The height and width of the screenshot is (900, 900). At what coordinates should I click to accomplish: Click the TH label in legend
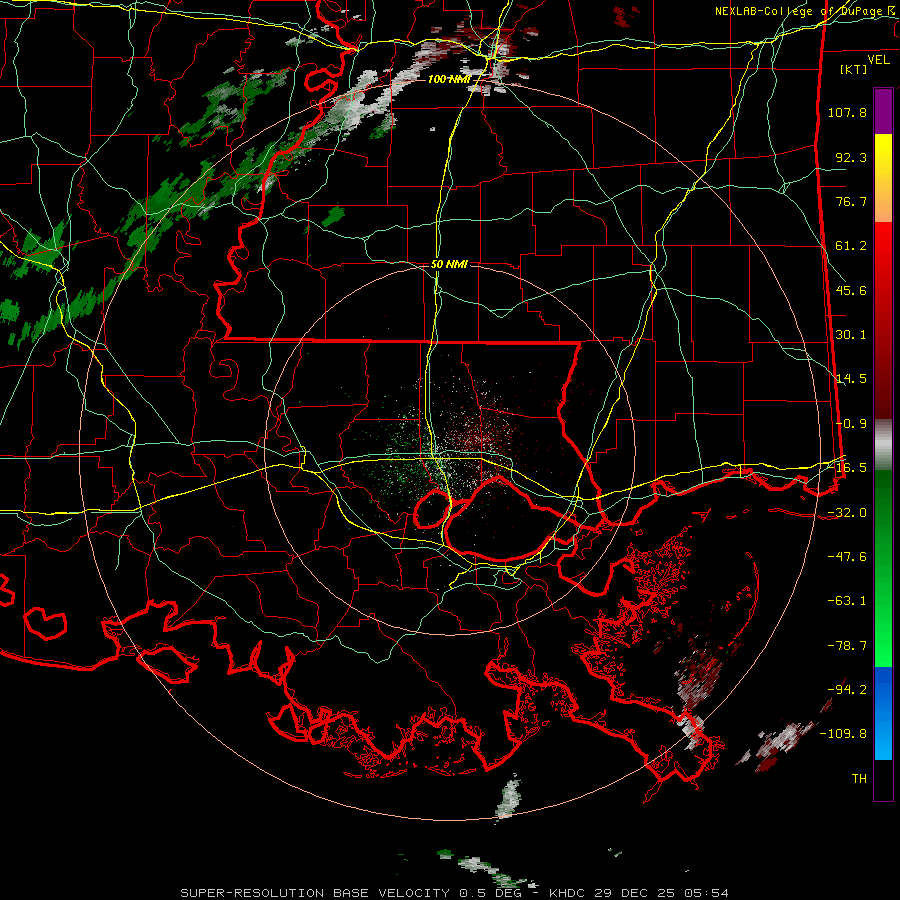click(859, 779)
